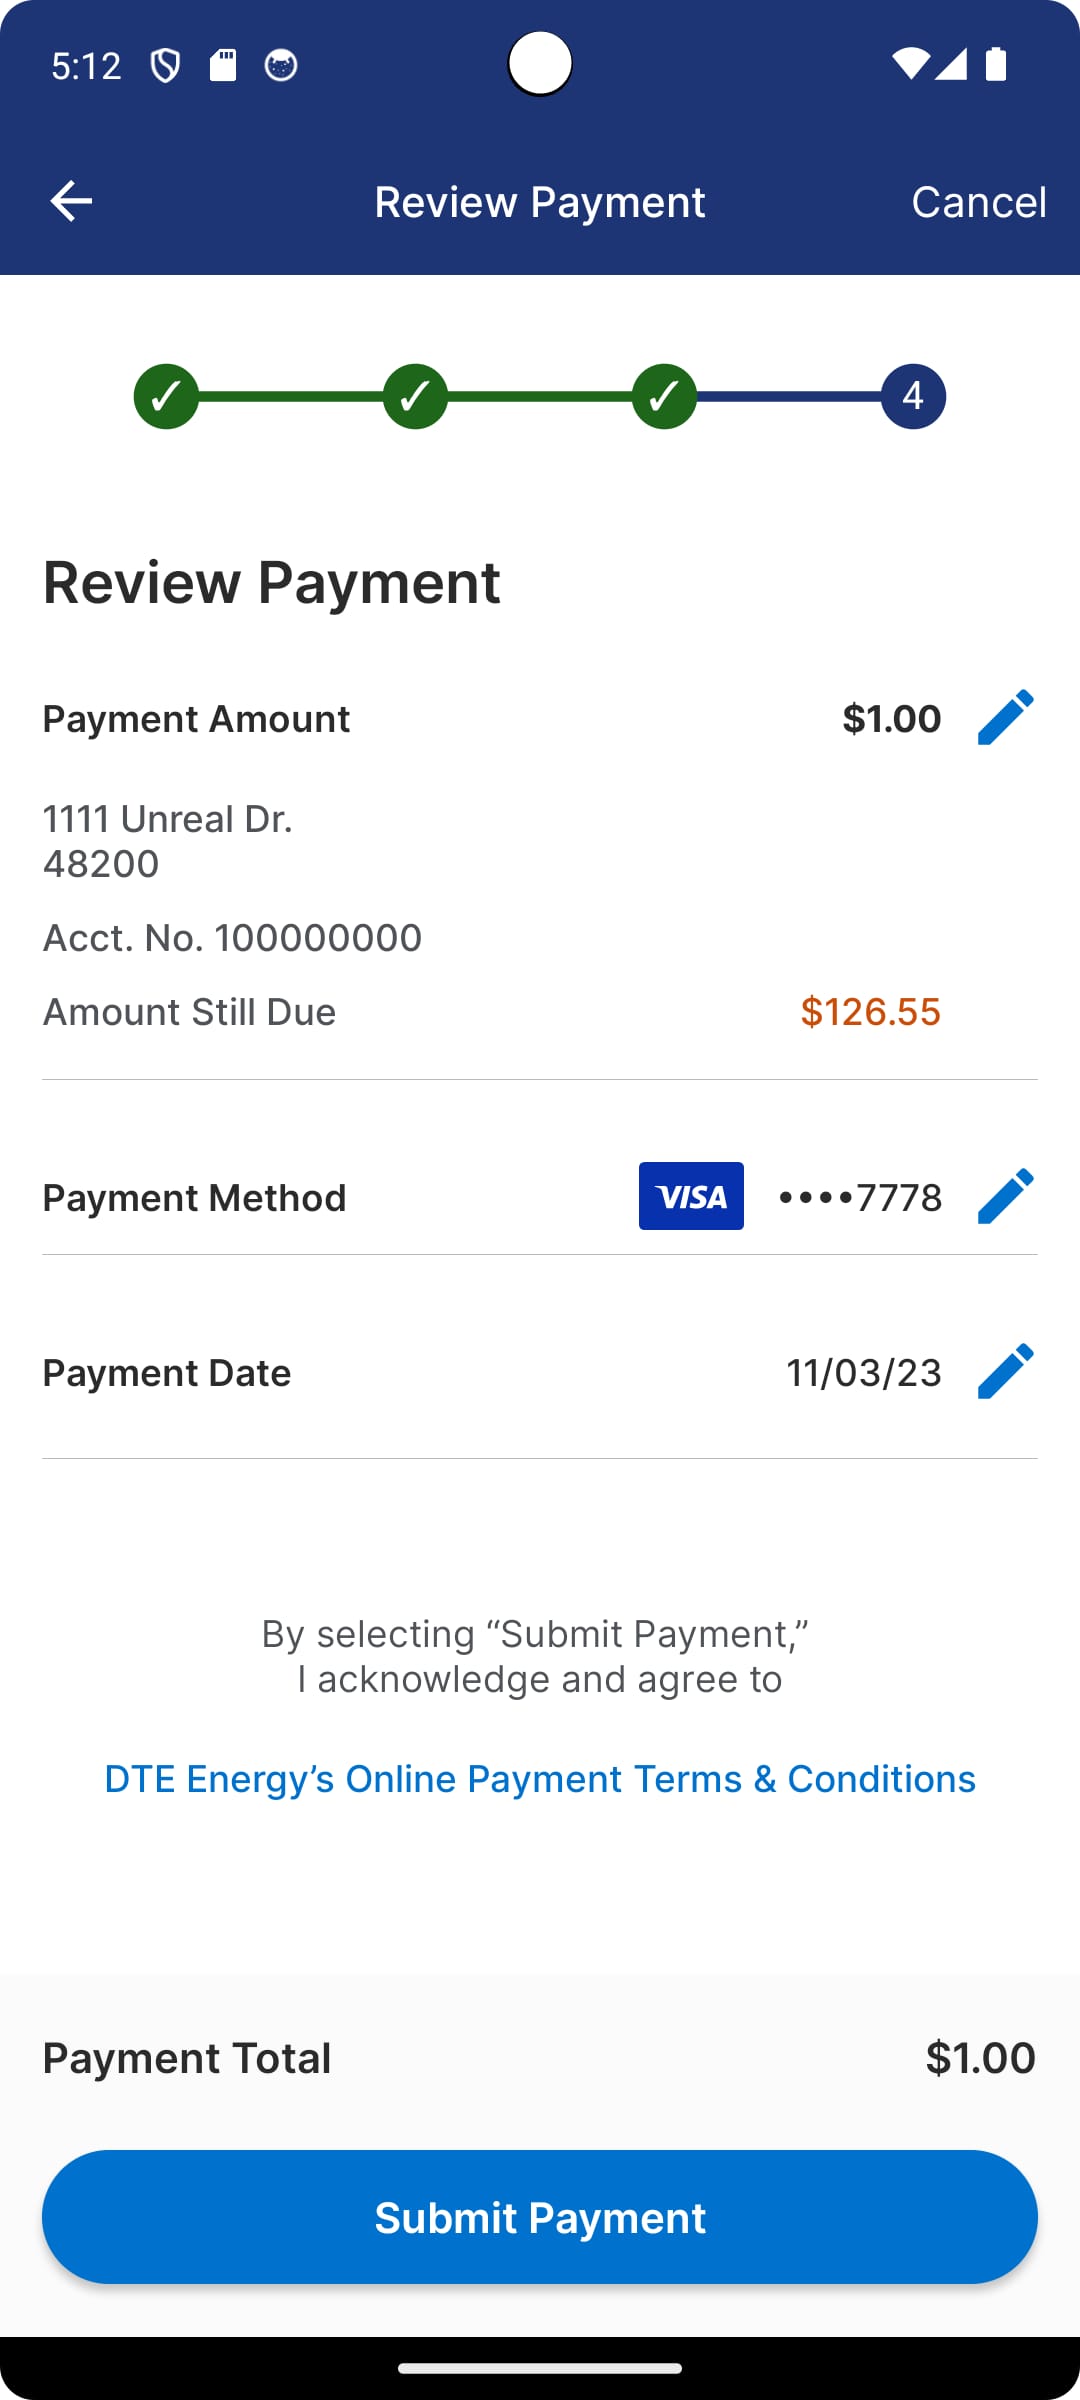Tap the battery icon in status bar
The width and height of the screenshot is (1080, 2400).
(996, 64)
